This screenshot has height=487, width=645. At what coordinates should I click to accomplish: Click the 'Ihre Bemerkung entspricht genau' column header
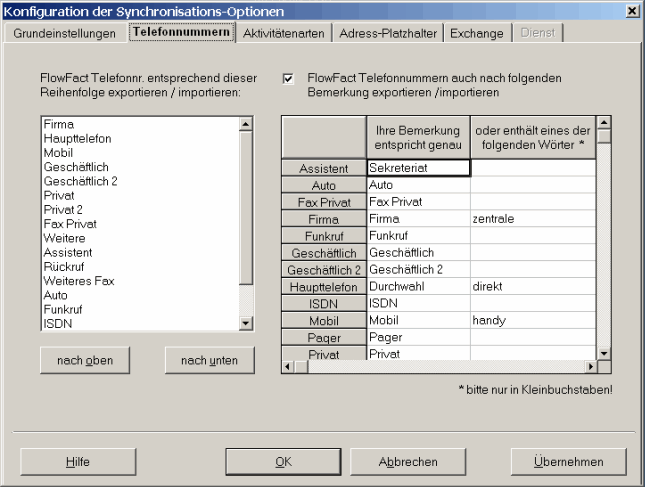(418, 137)
